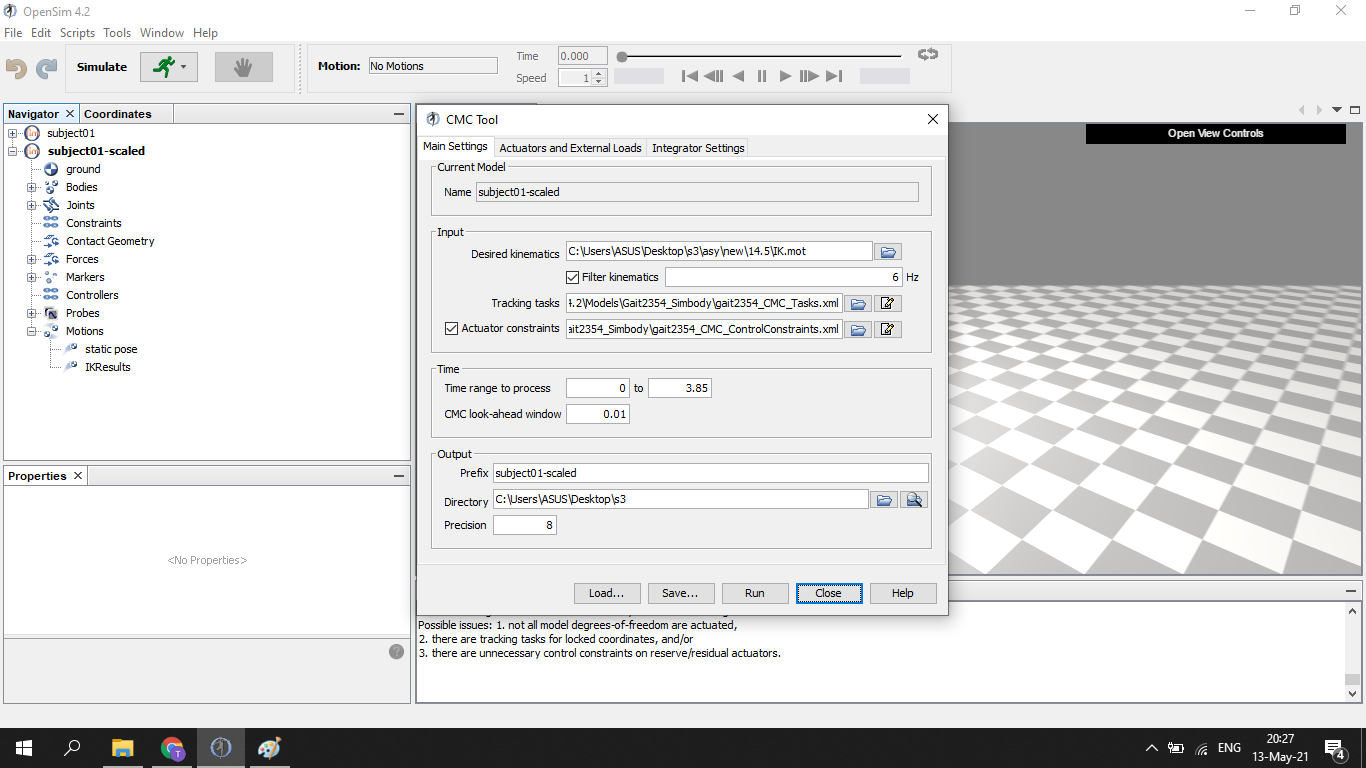Viewport: 1366px width, 768px height.
Task: Expand the Probes node
Action: (x=31, y=313)
